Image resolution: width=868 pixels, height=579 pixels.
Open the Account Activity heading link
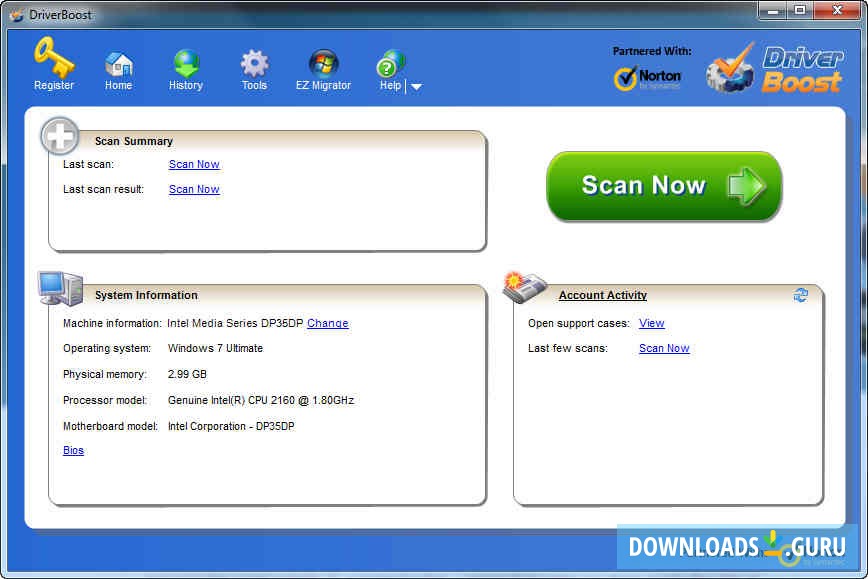[x=603, y=295]
